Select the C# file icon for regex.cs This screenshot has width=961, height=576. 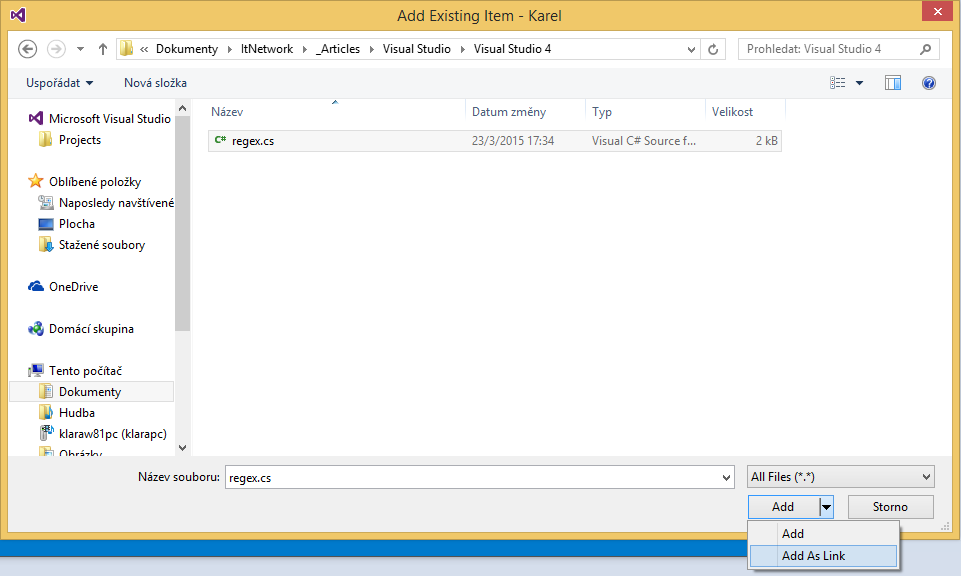[220, 140]
